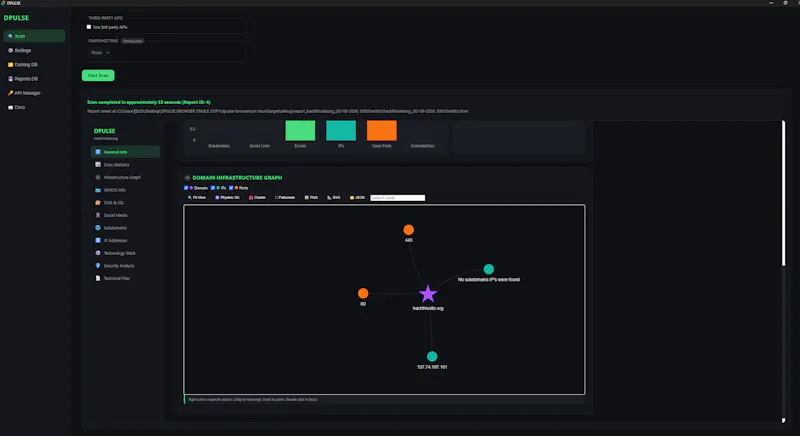Toggle Domain nodes visibility checkbox
The height and width of the screenshot is (436, 800).
click(186, 188)
